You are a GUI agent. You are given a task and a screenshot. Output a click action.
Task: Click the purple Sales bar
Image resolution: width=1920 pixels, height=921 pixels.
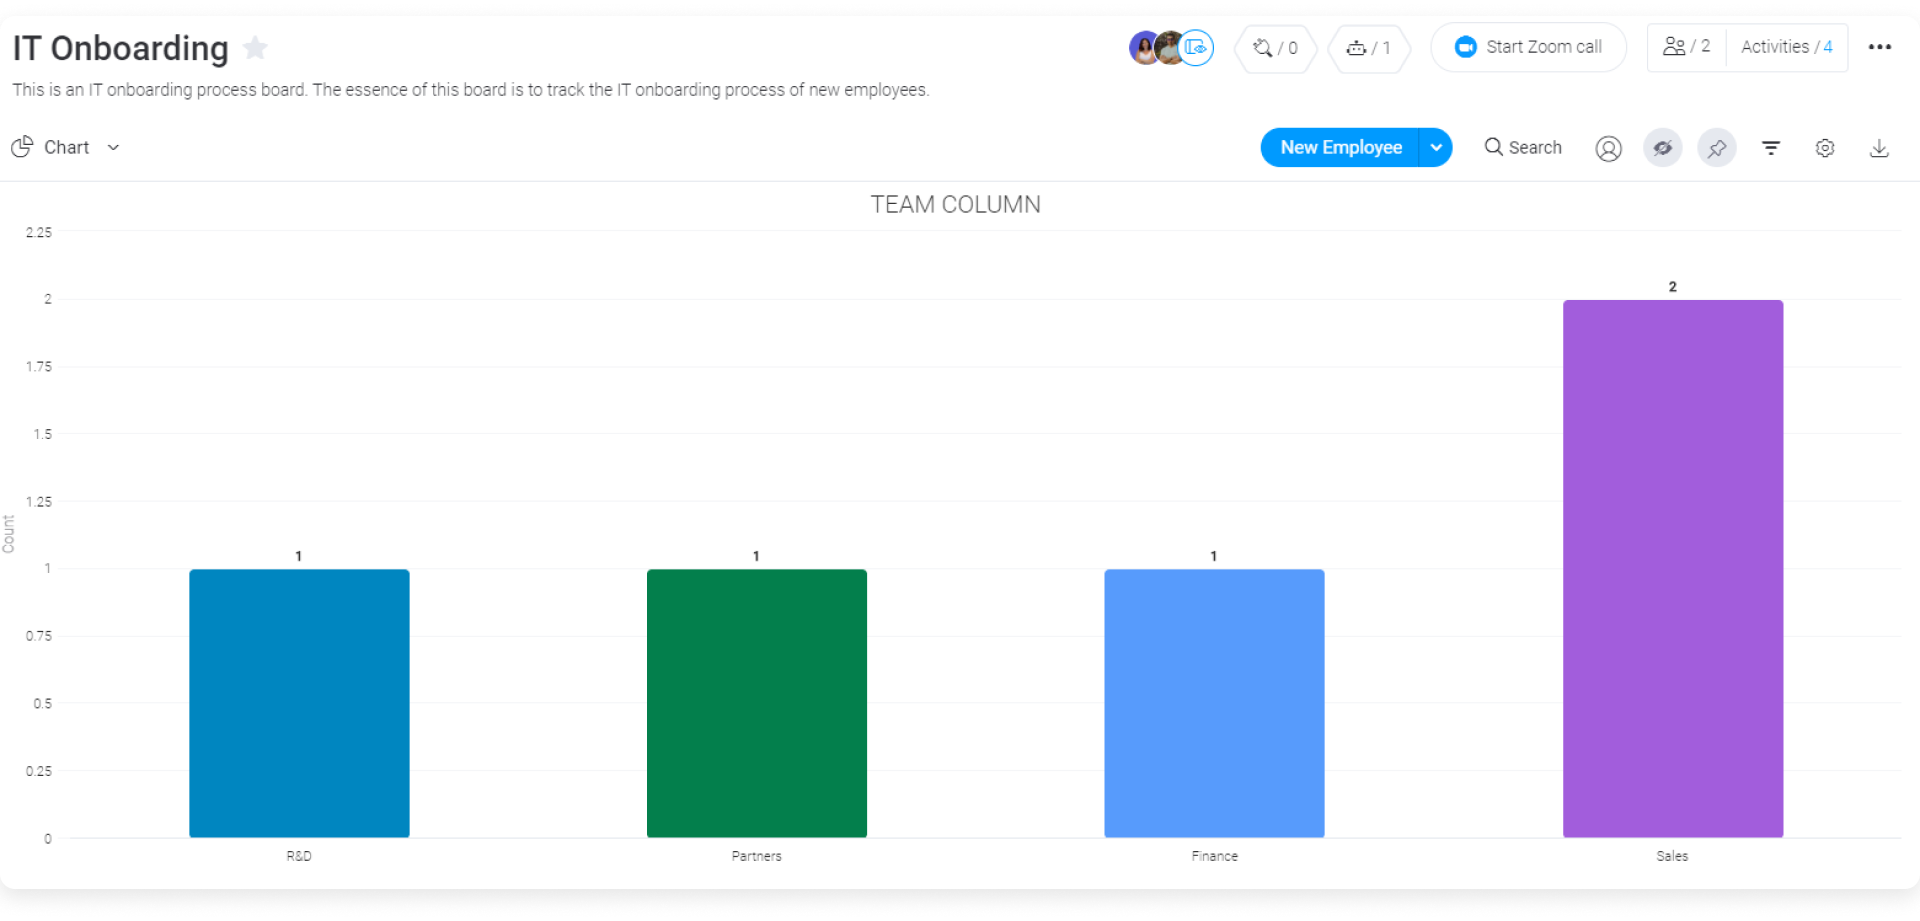[1672, 568]
